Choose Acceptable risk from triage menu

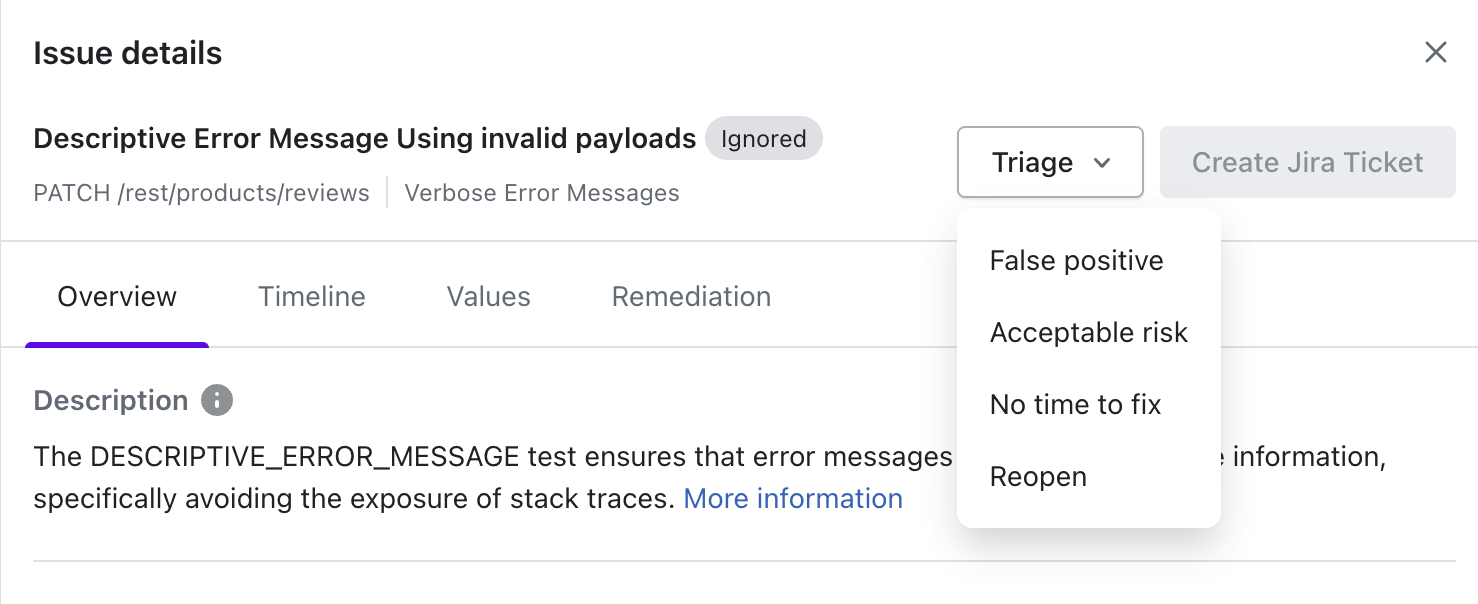coord(1088,333)
